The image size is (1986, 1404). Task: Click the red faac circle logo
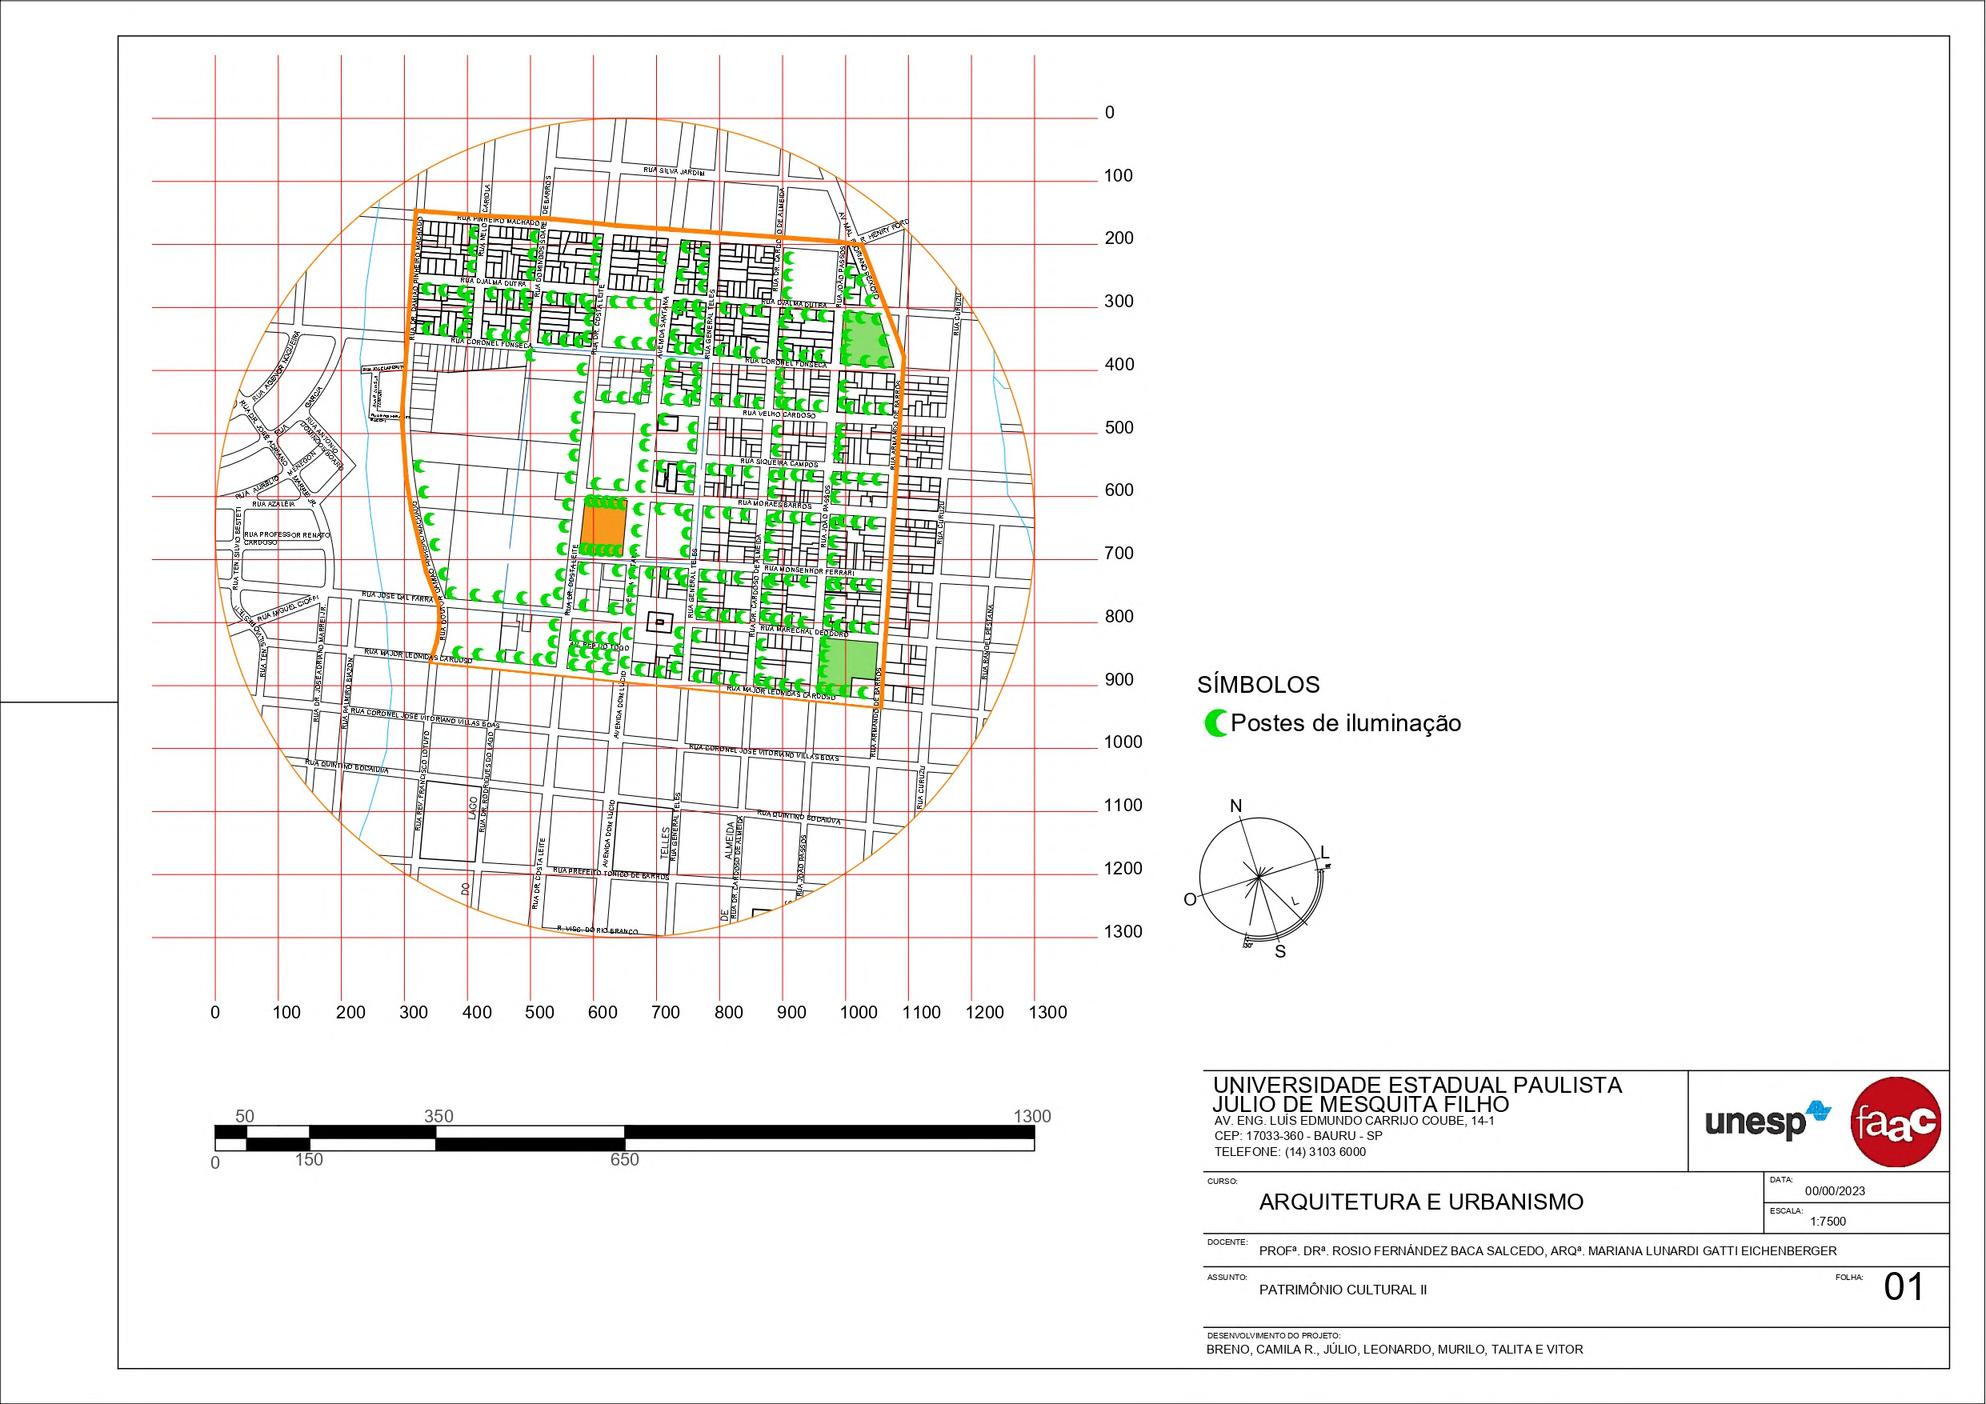[1896, 1122]
